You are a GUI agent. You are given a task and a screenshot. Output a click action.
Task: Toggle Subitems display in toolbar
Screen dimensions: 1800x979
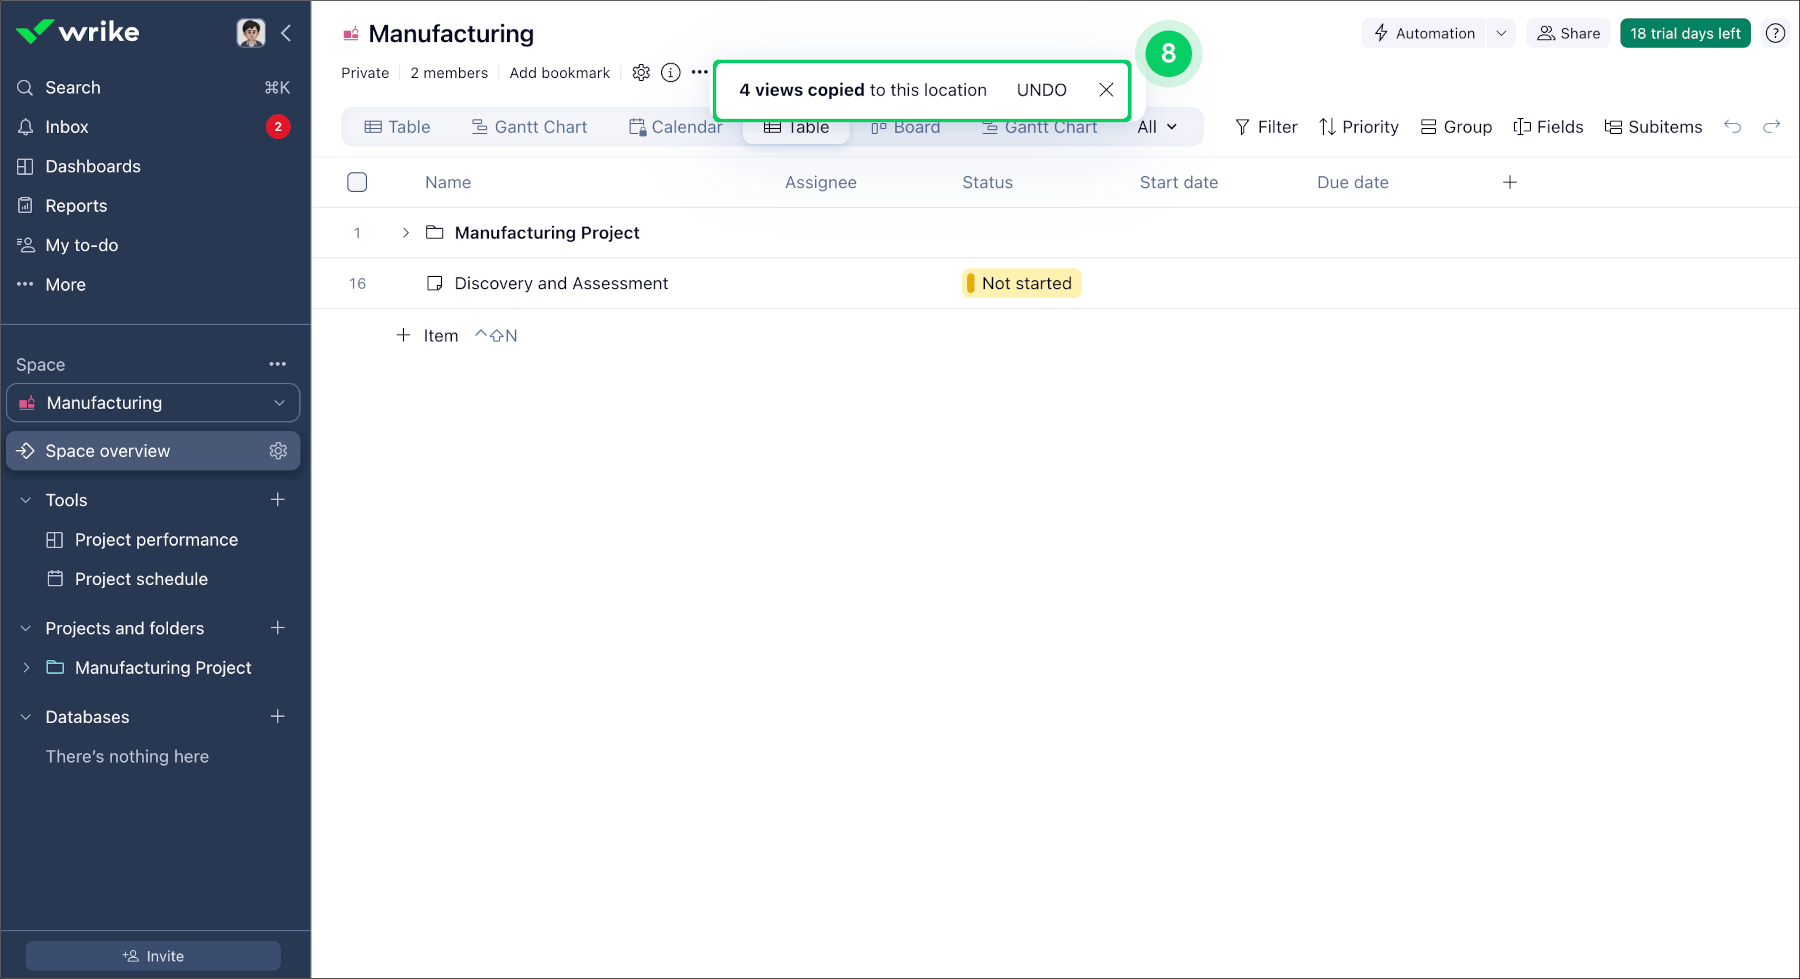1653,127
